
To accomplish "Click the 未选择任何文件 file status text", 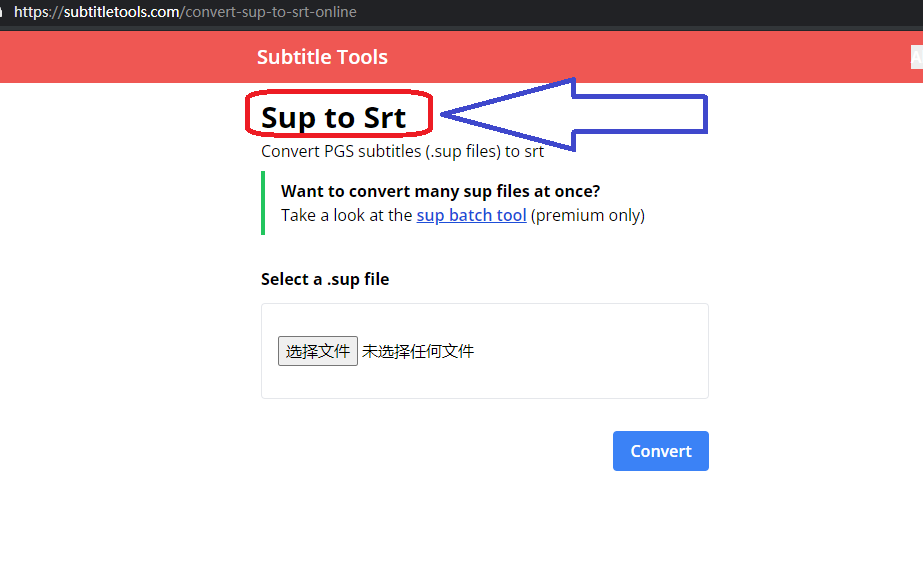I will [x=418, y=351].
